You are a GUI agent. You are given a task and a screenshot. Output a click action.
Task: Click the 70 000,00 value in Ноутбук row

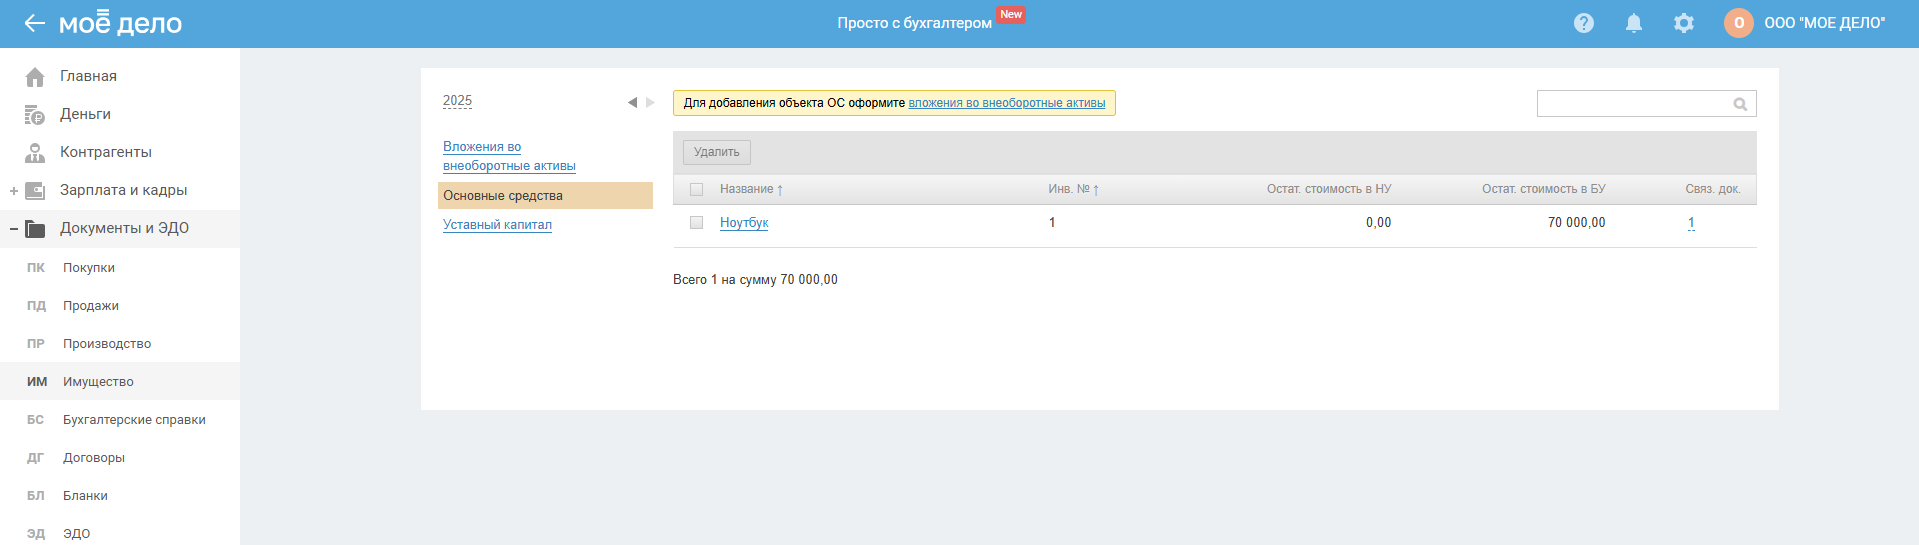1577,223
